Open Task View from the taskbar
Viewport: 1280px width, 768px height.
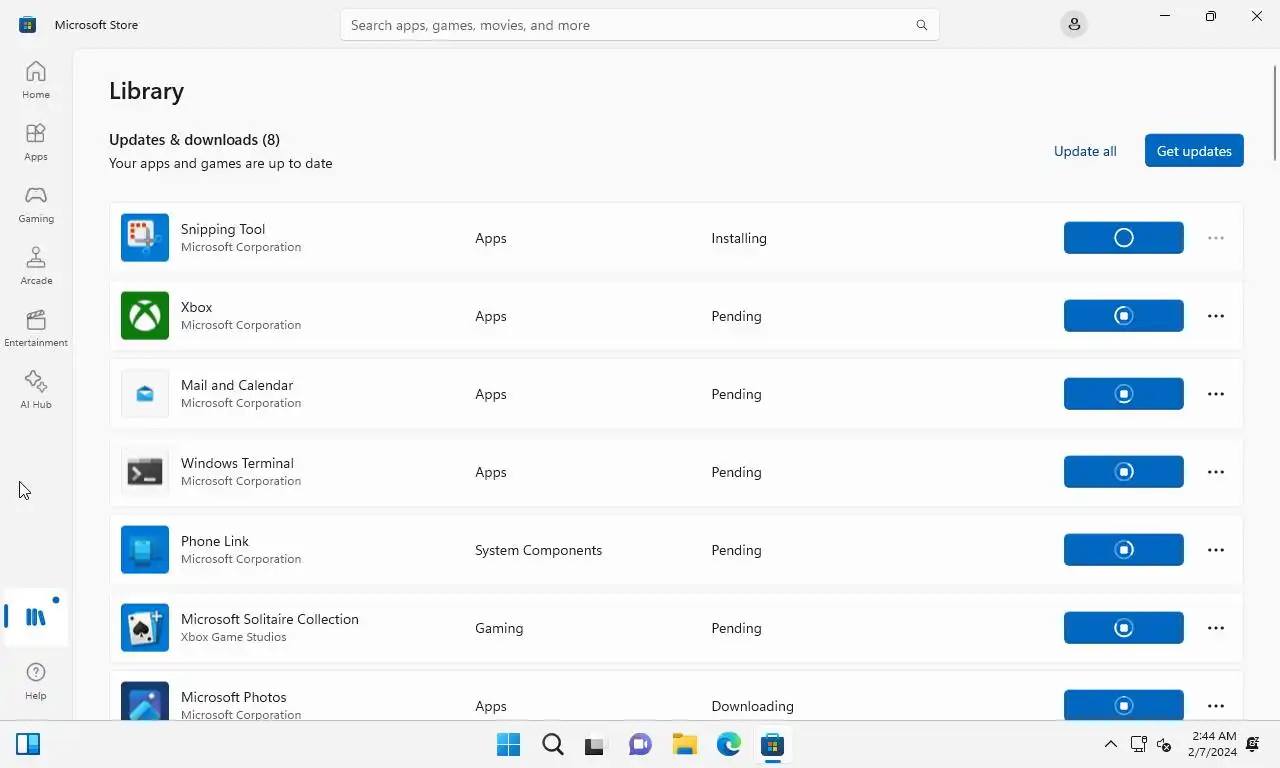click(596, 745)
